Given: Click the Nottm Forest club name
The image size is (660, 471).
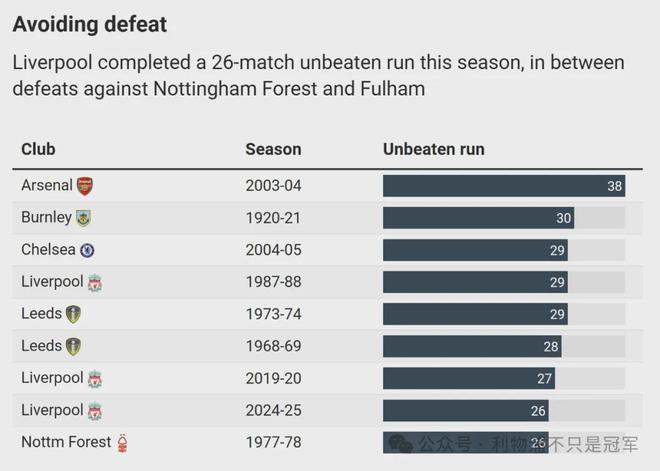Looking at the screenshot, I should (x=66, y=443).
